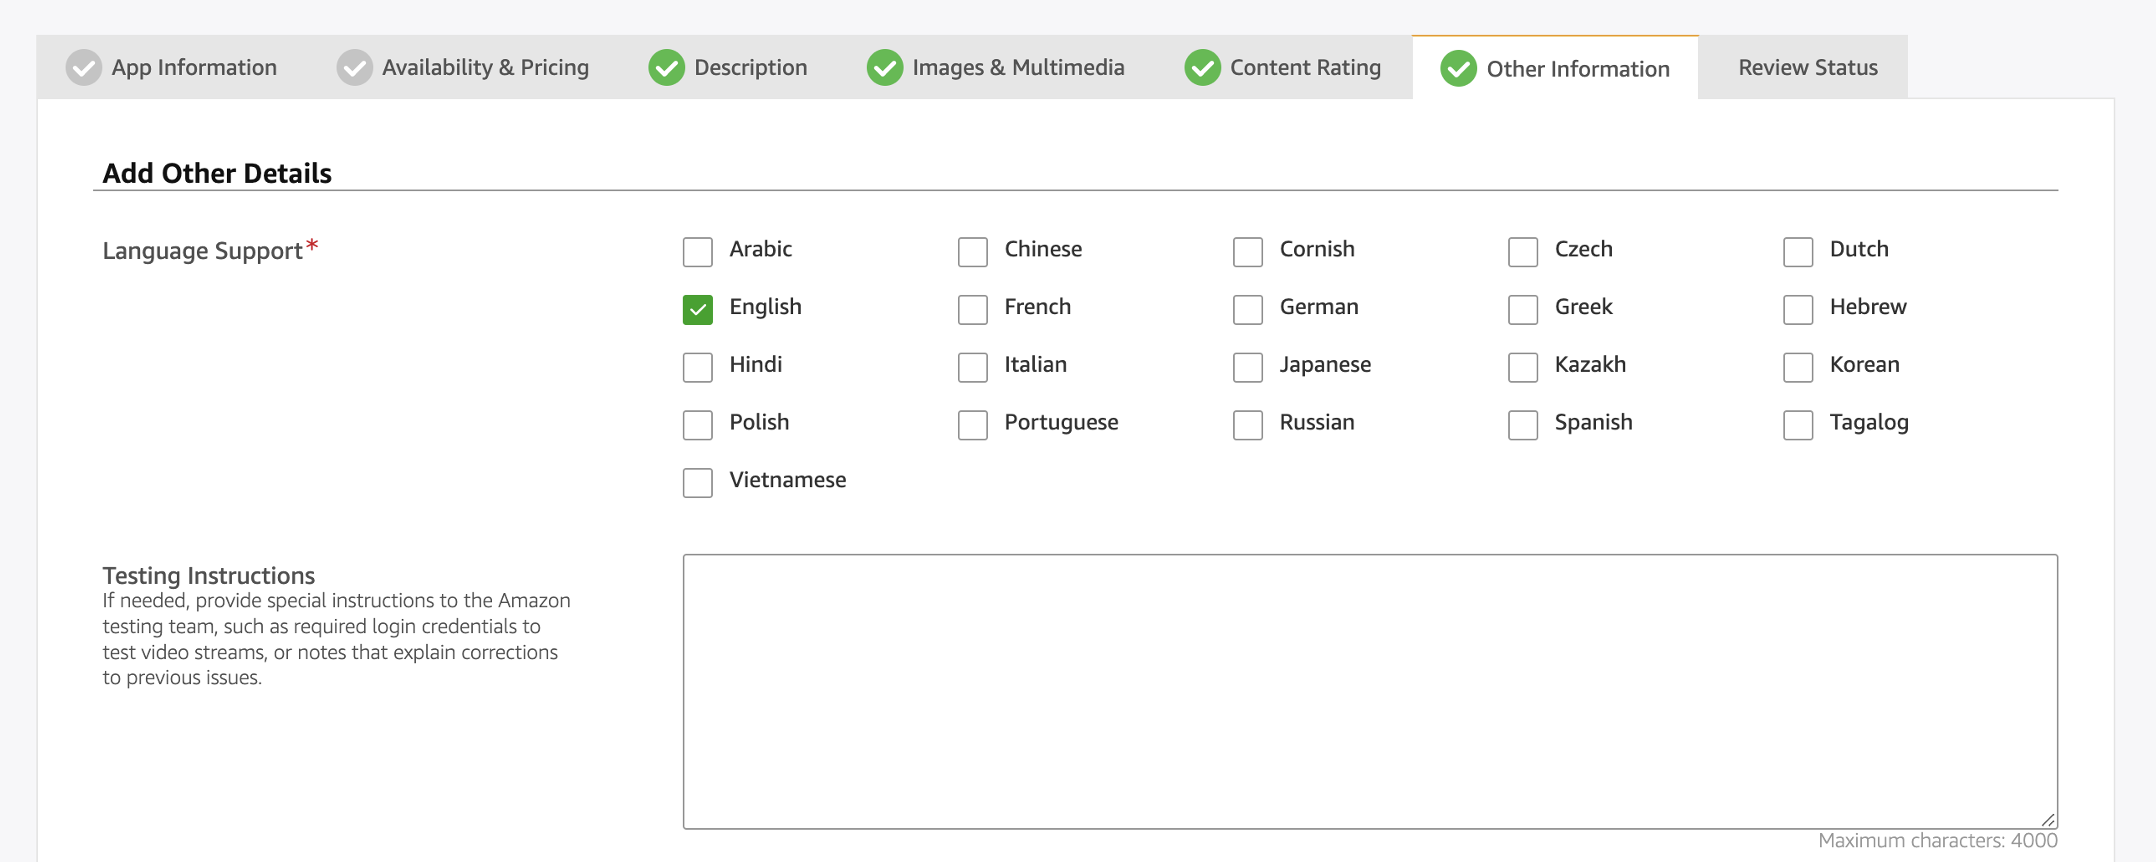Click the gray checkmark icon beside Availability & Pricing
The width and height of the screenshot is (2156, 862).
[x=354, y=68]
